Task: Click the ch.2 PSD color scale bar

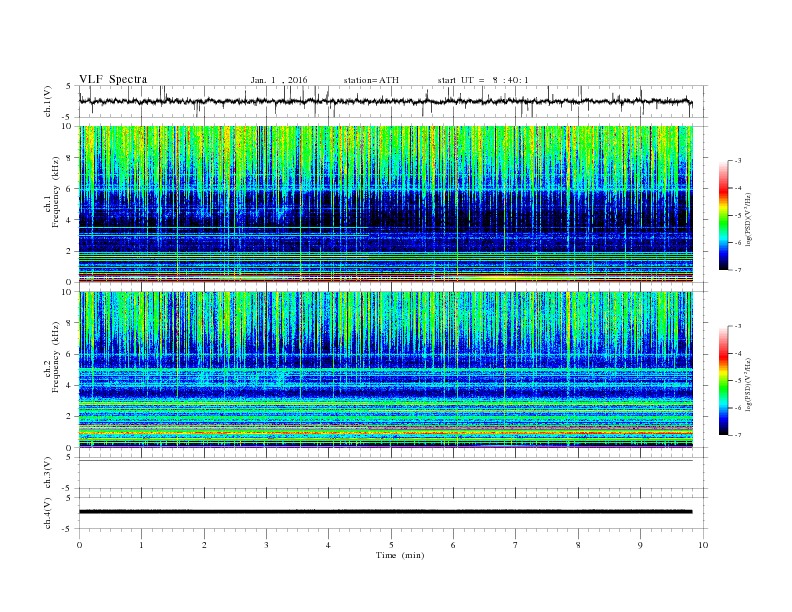Action: pyautogui.click(x=723, y=380)
